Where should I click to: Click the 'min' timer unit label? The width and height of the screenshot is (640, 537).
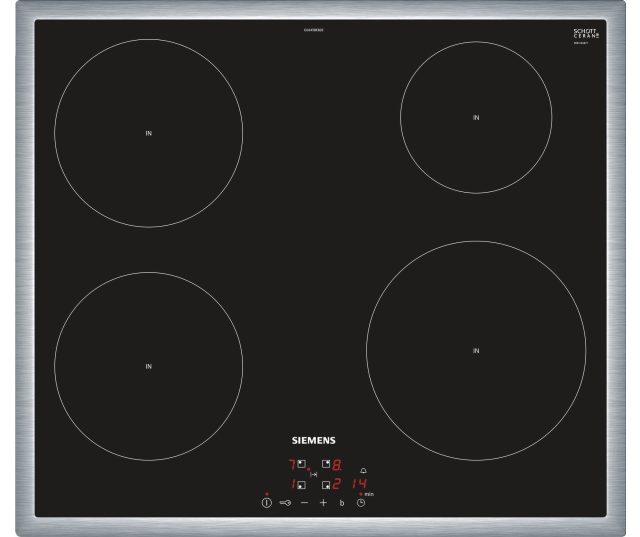pos(369,494)
